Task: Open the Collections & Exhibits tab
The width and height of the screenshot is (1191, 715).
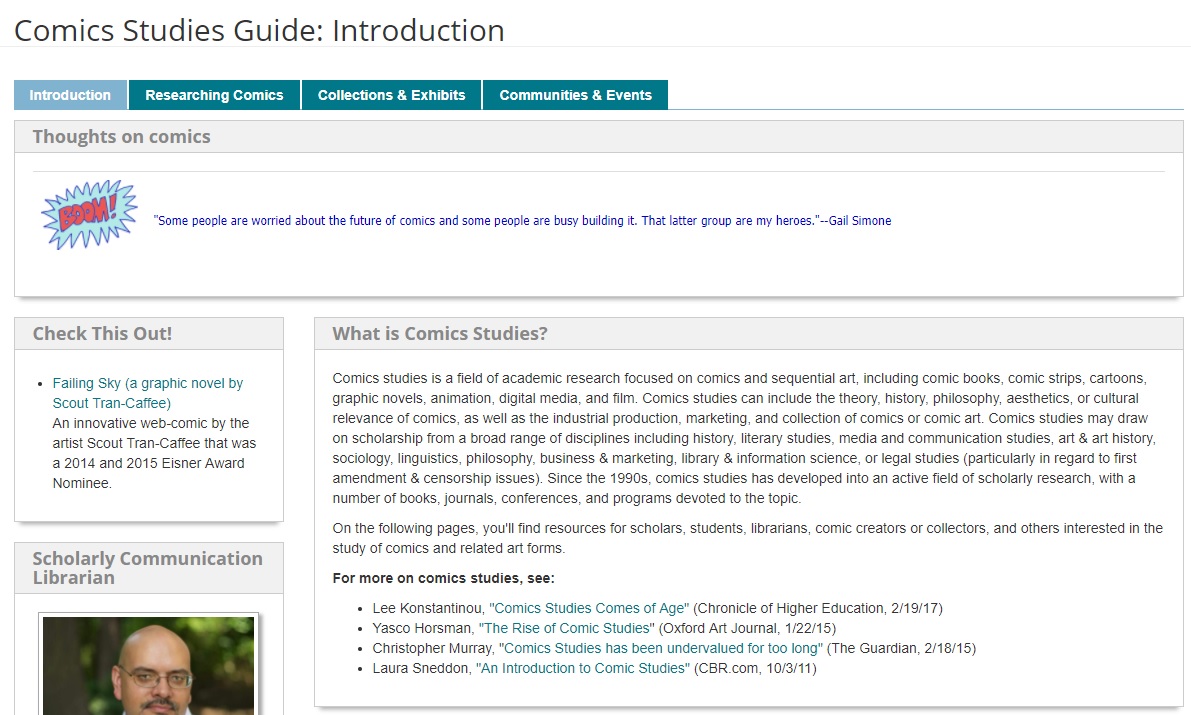Action: point(391,94)
